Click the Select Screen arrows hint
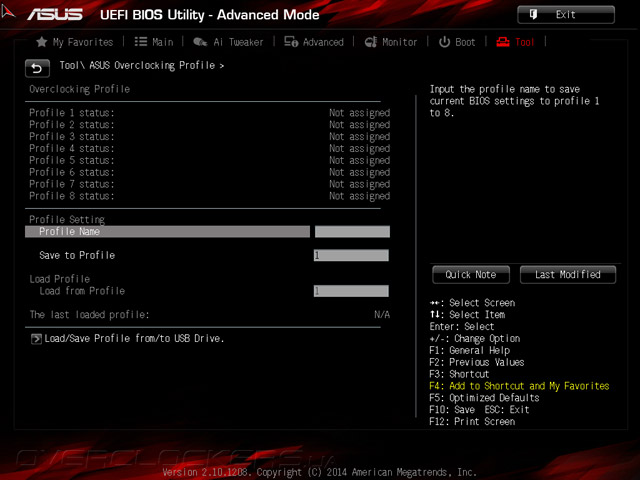The height and width of the screenshot is (480, 640). click(x=472, y=303)
